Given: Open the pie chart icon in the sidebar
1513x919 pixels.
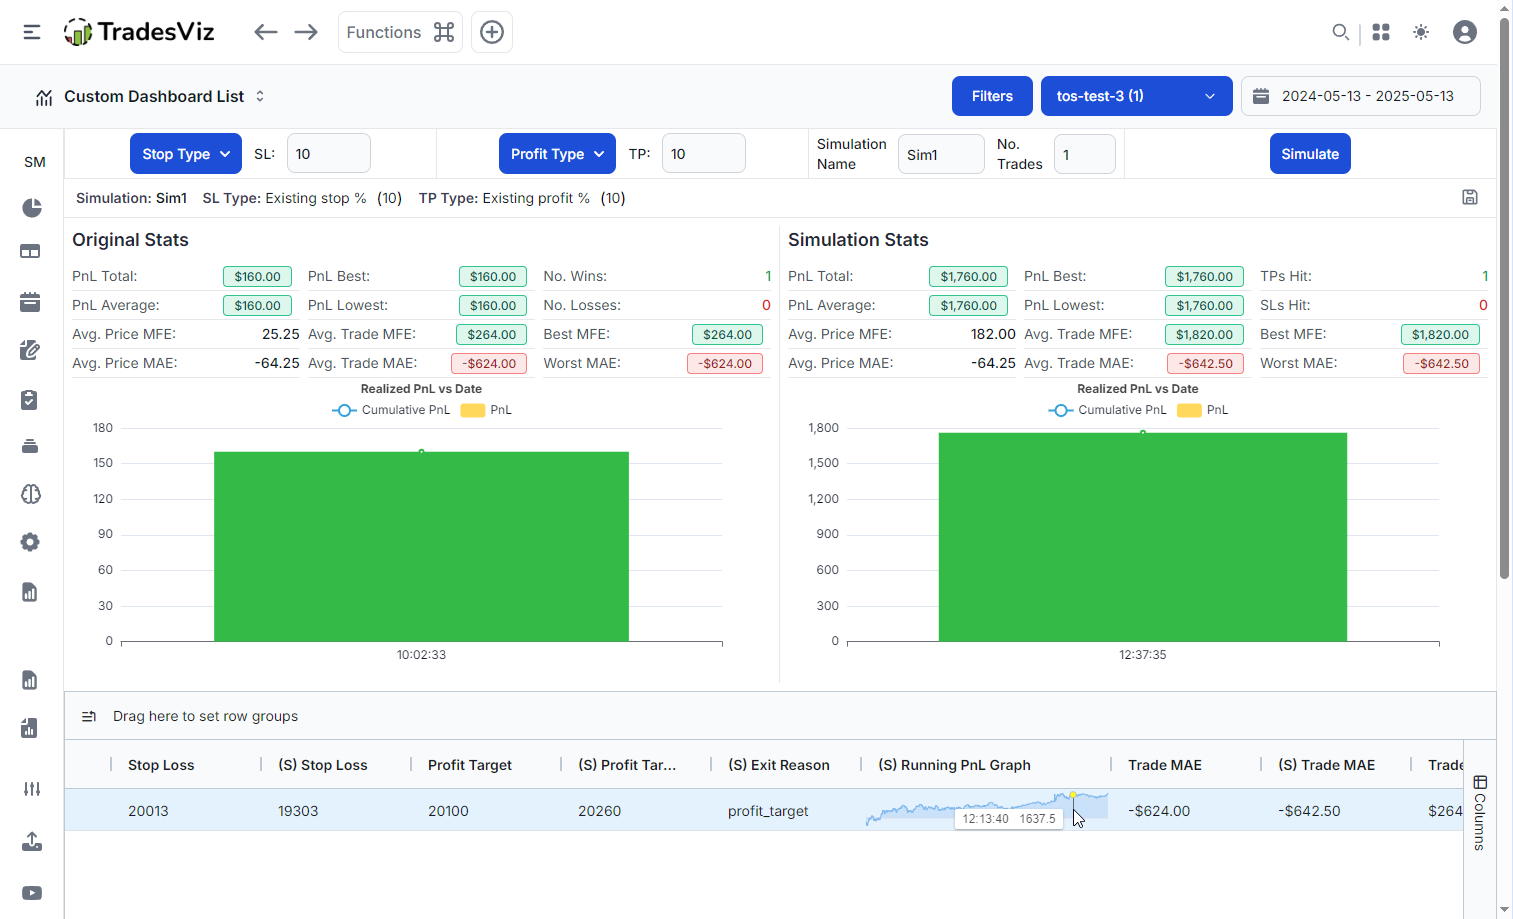Looking at the screenshot, I should click(31, 208).
